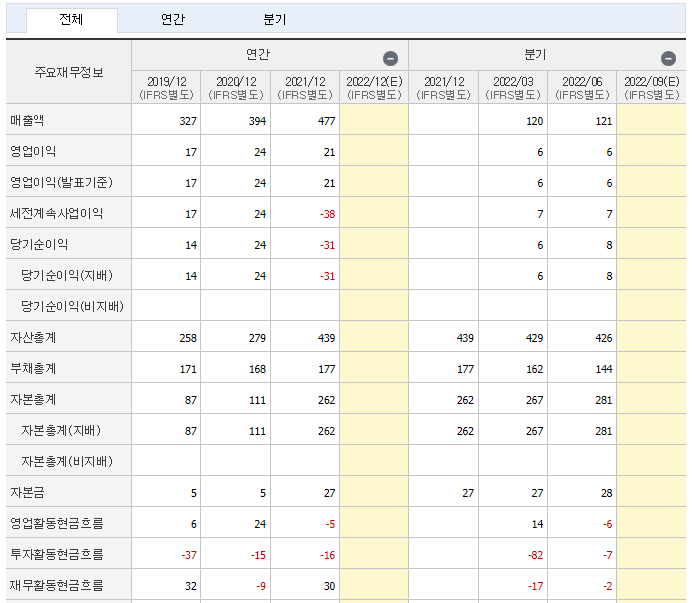
Task: Click the 자산총계 quarterly value 429
Action: click(x=534, y=338)
